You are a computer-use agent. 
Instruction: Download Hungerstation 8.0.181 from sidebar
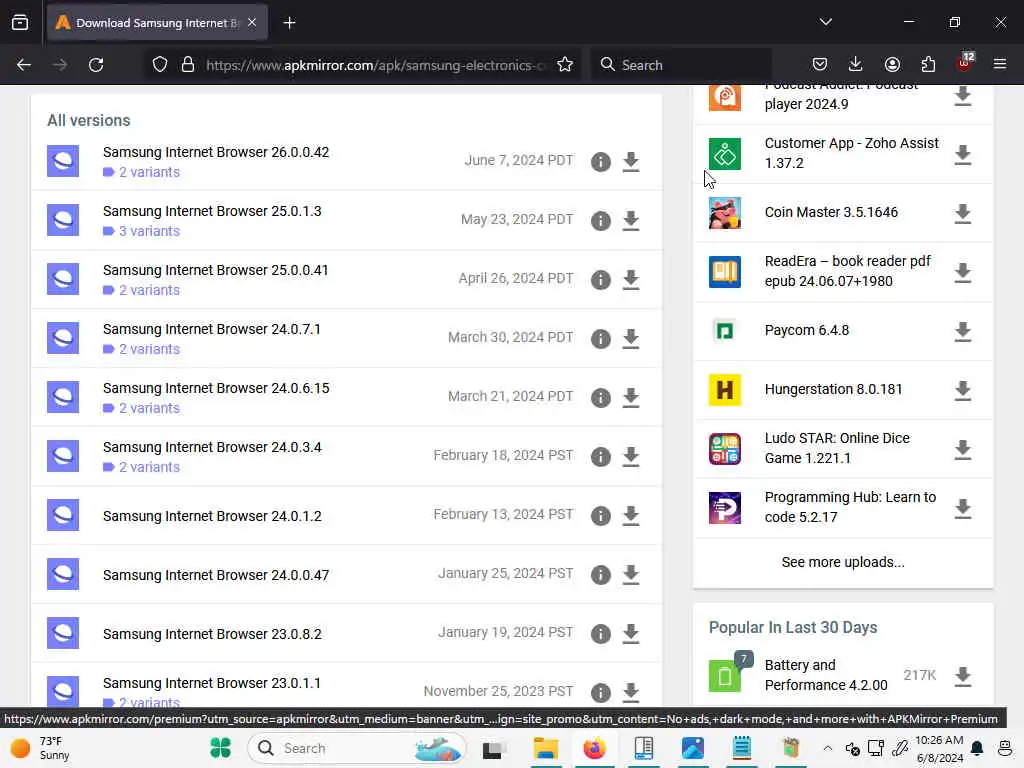[962, 391]
